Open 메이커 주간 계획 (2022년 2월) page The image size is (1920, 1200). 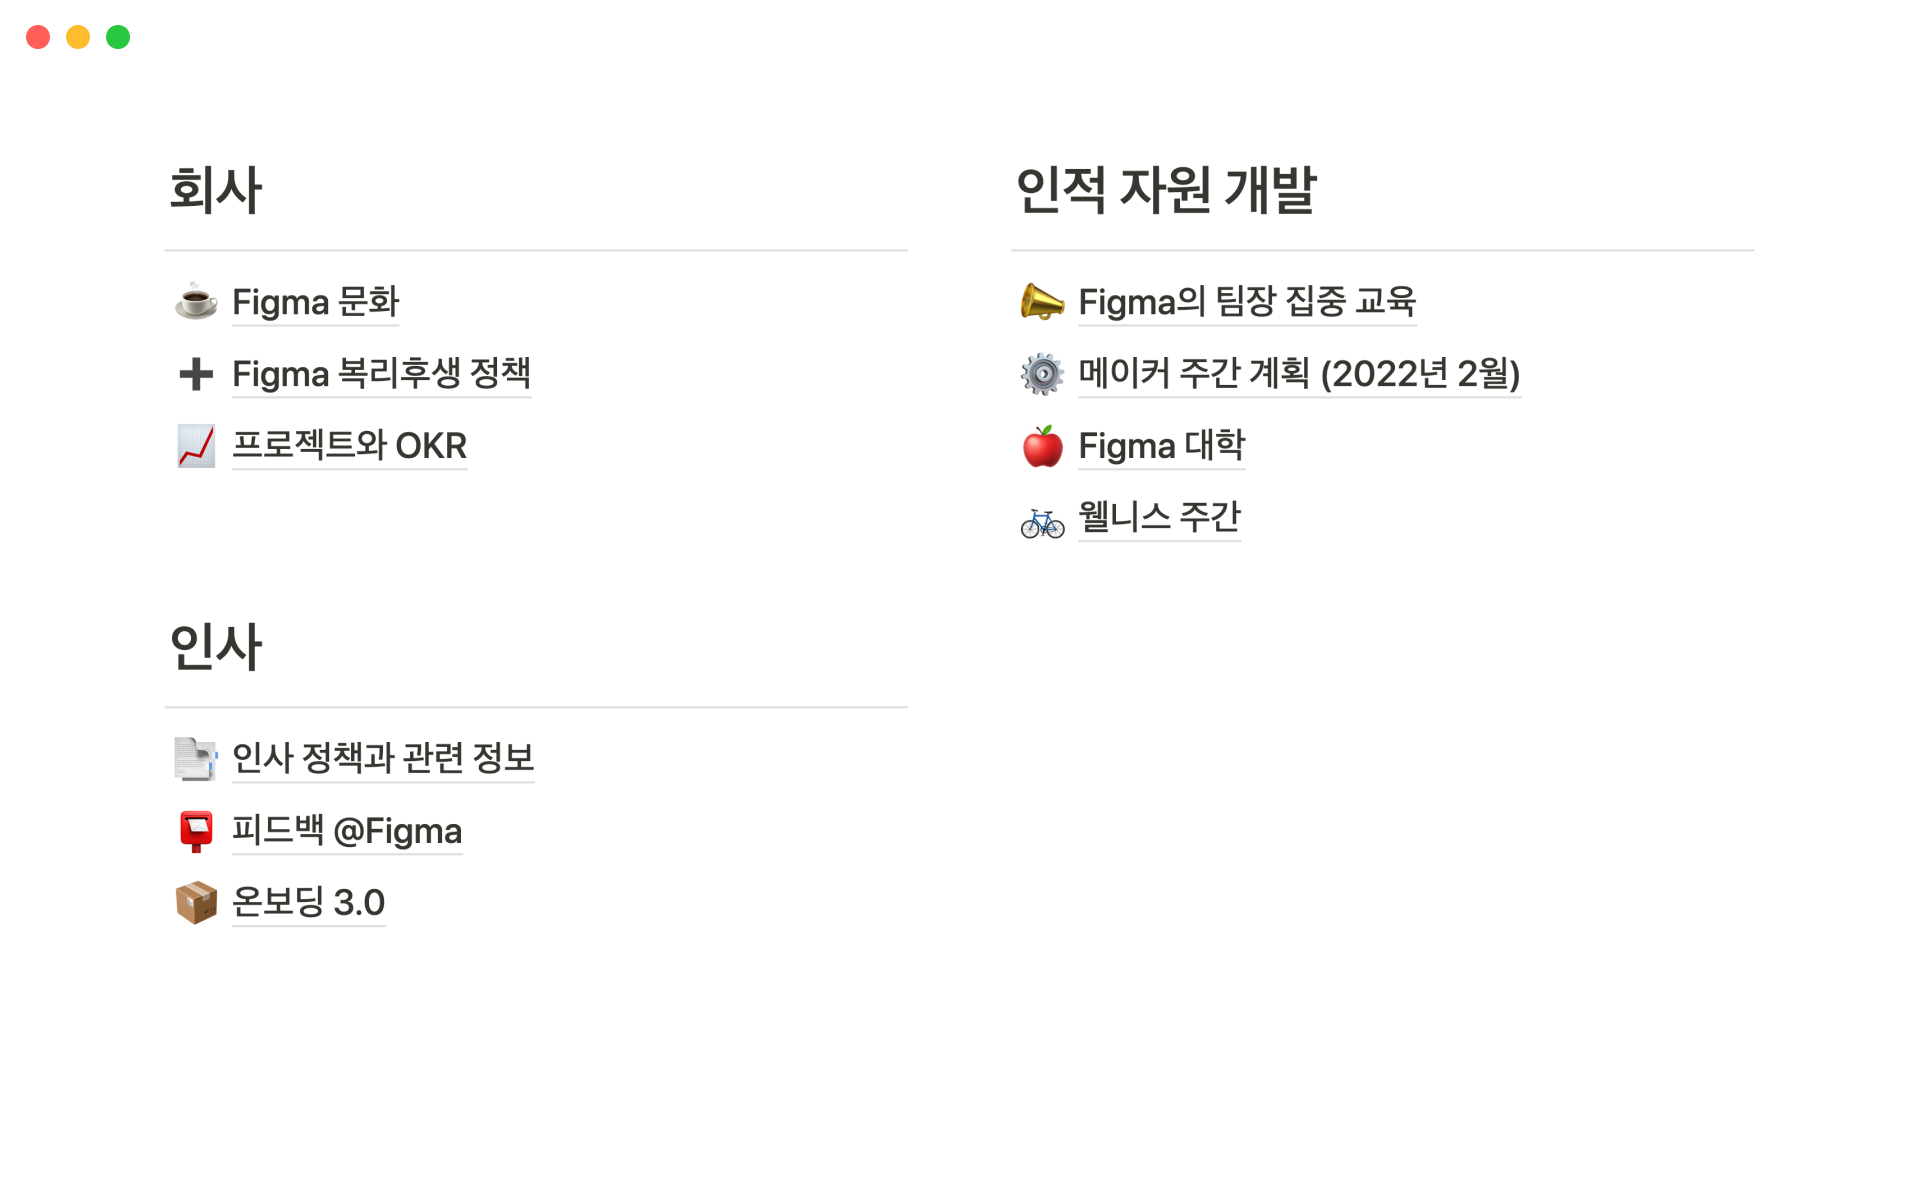1298,374
